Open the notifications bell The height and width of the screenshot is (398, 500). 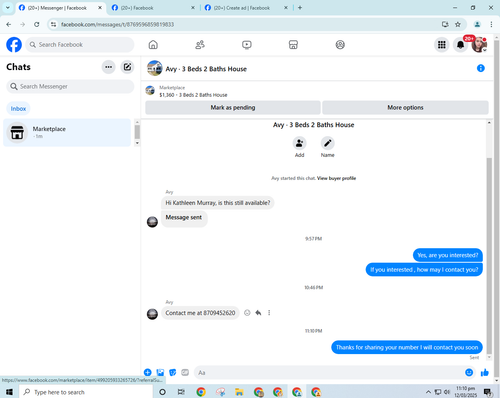(460, 45)
